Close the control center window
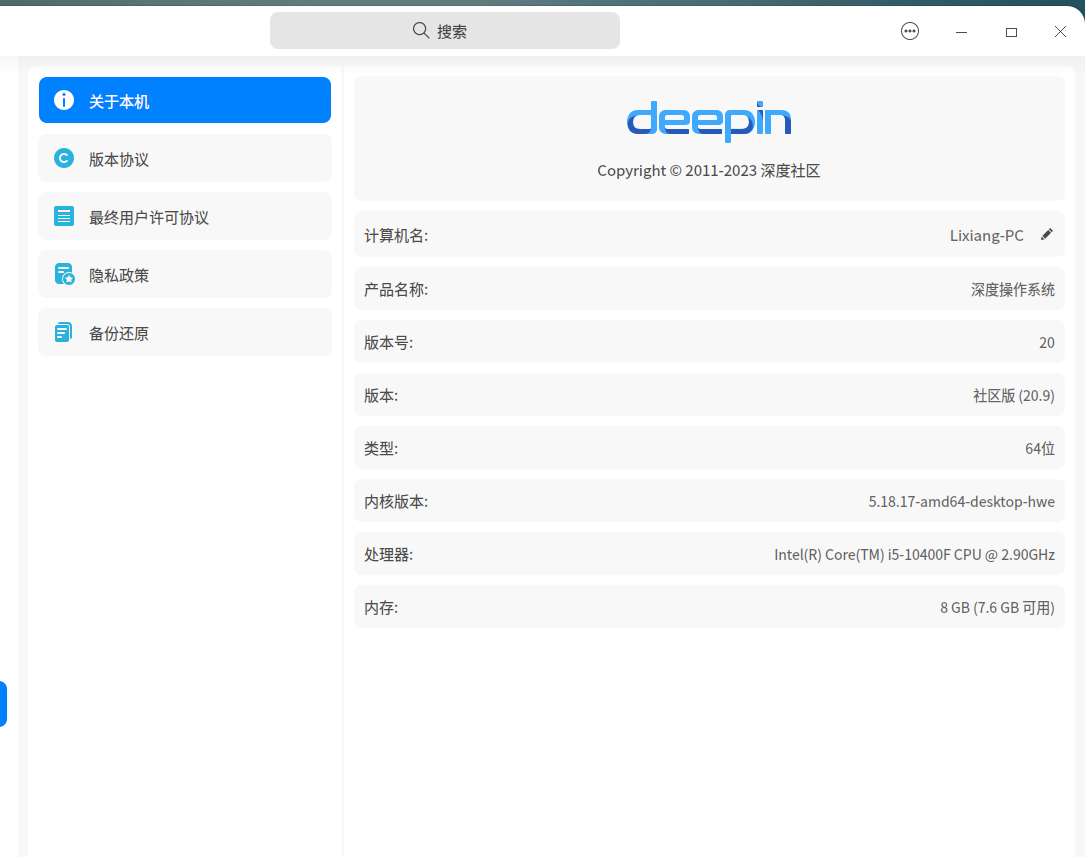This screenshot has height=857, width=1085. pyautogui.click(x=1060, y=32)
